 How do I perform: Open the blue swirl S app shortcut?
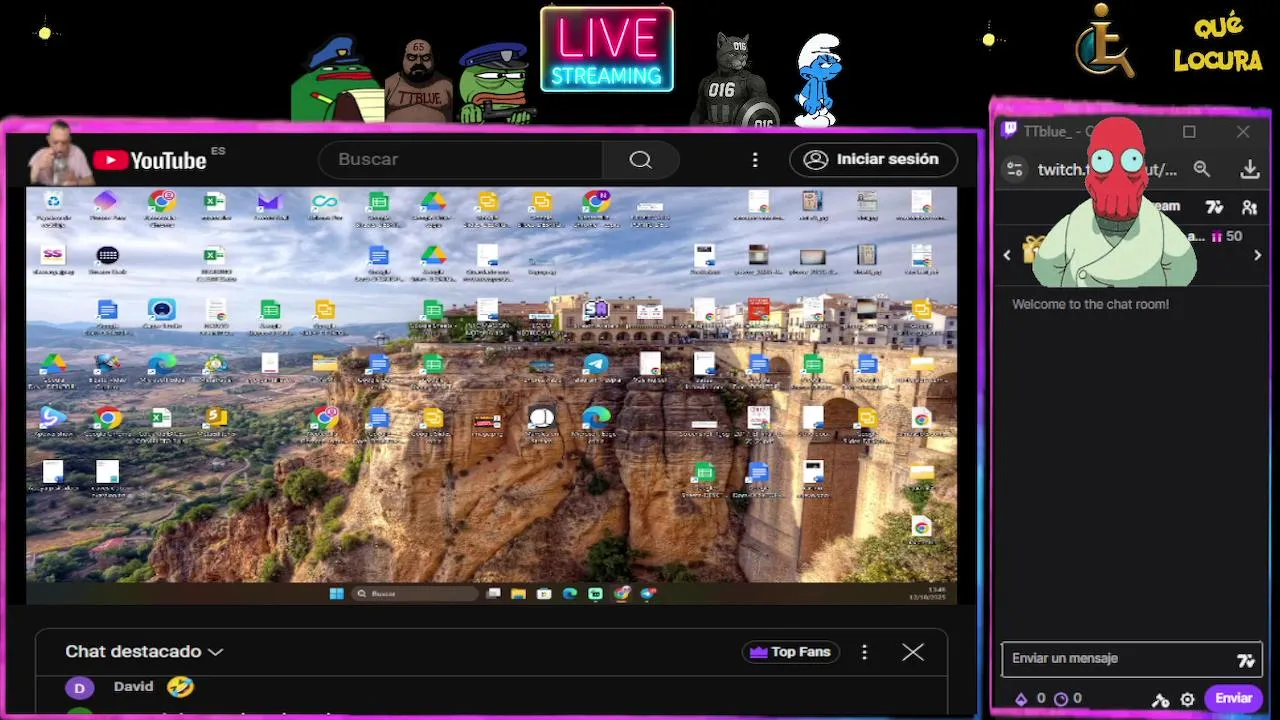pyautogui.click(x=53, y=418)
